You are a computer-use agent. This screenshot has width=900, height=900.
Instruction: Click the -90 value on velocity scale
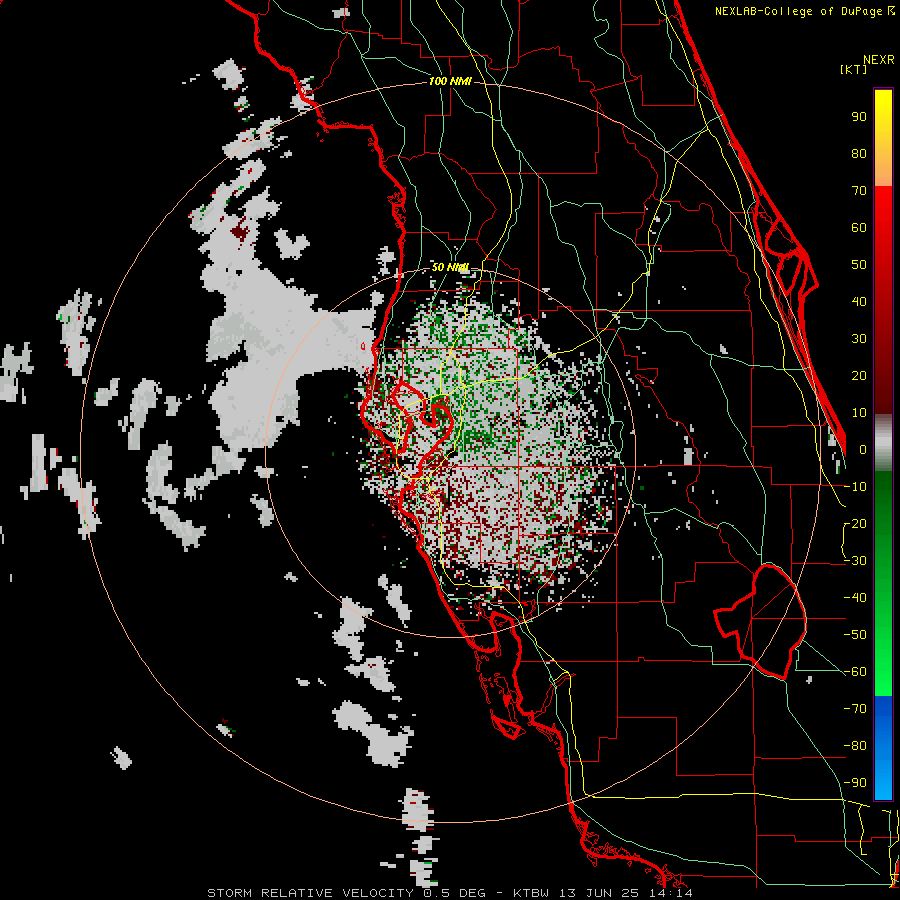pyautogui.click(x=855, y=782)
